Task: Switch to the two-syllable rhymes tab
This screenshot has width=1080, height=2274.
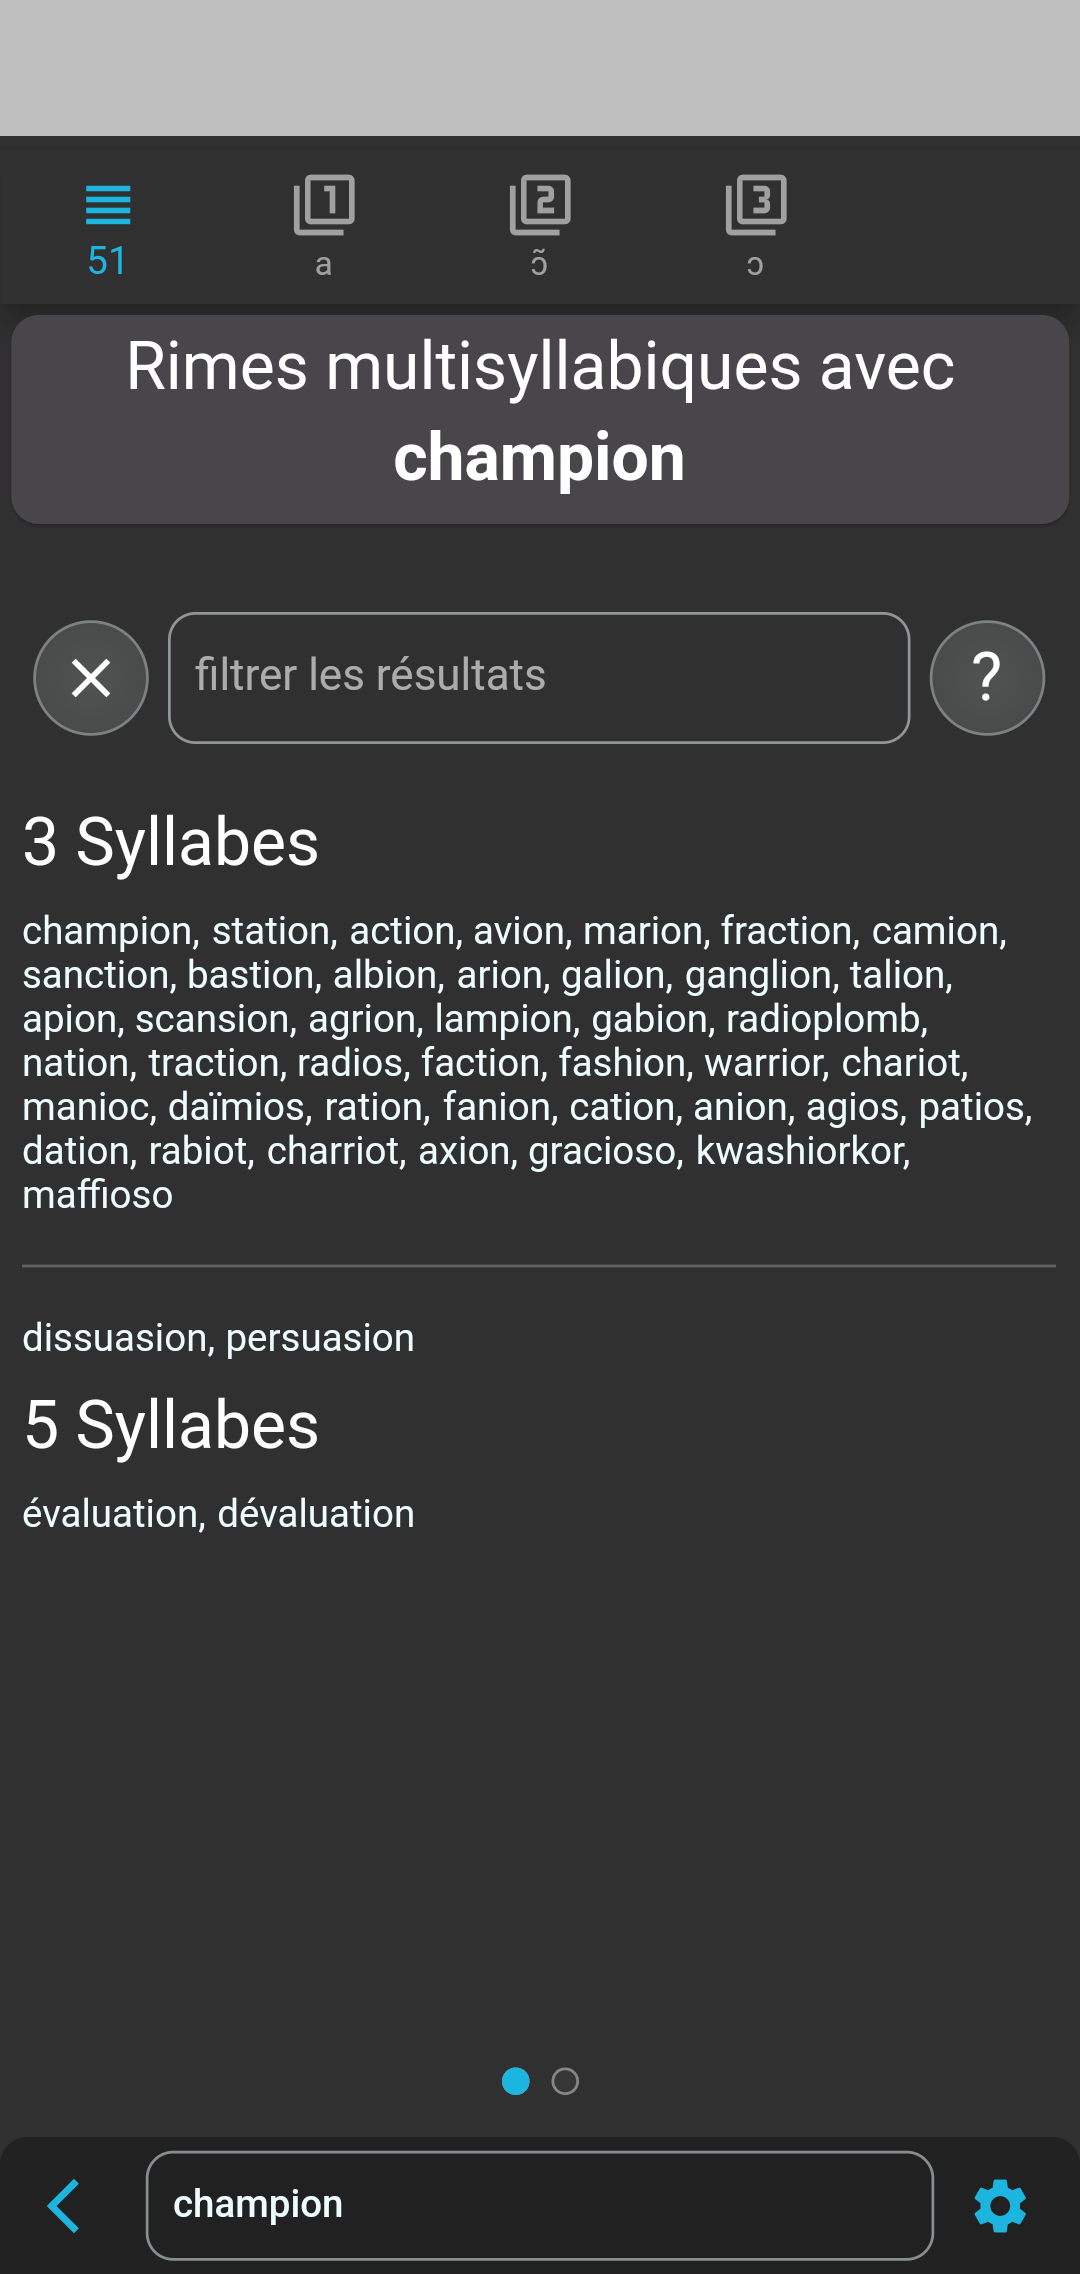Action: pyautogui.click(x=540, y=228)
